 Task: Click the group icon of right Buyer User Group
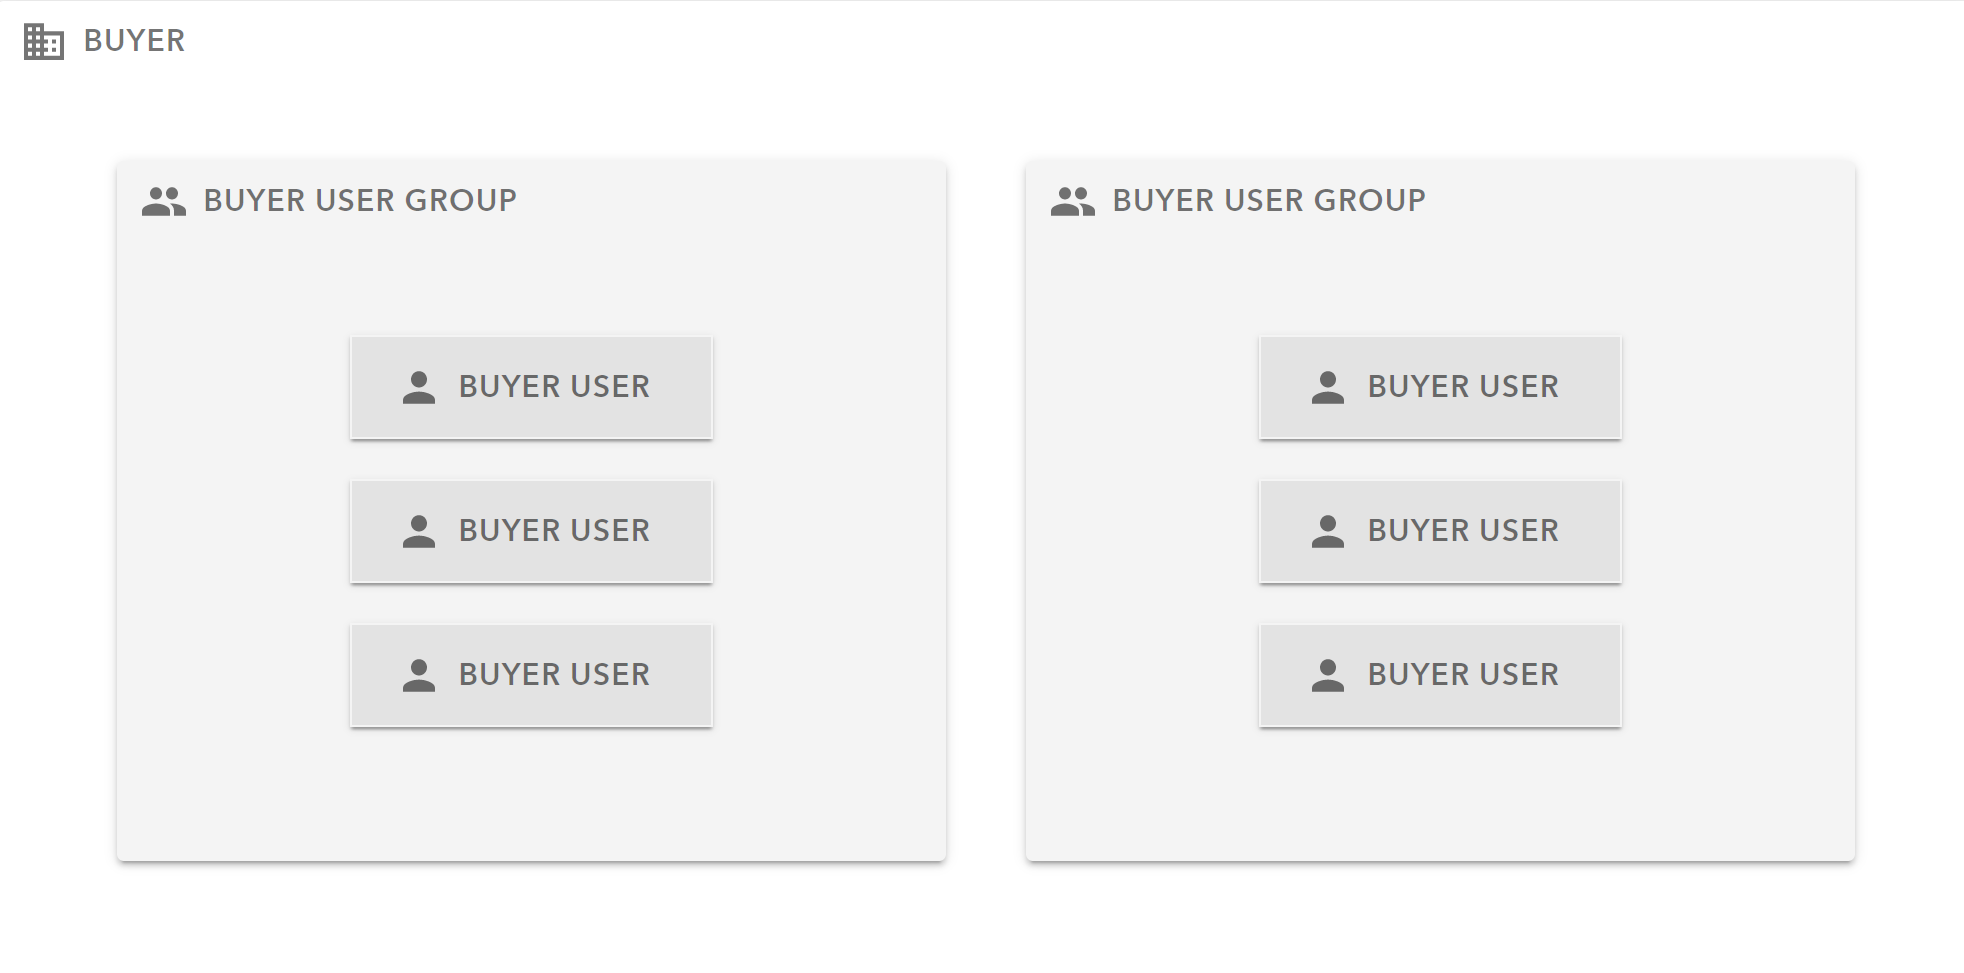click(1073, 202)
